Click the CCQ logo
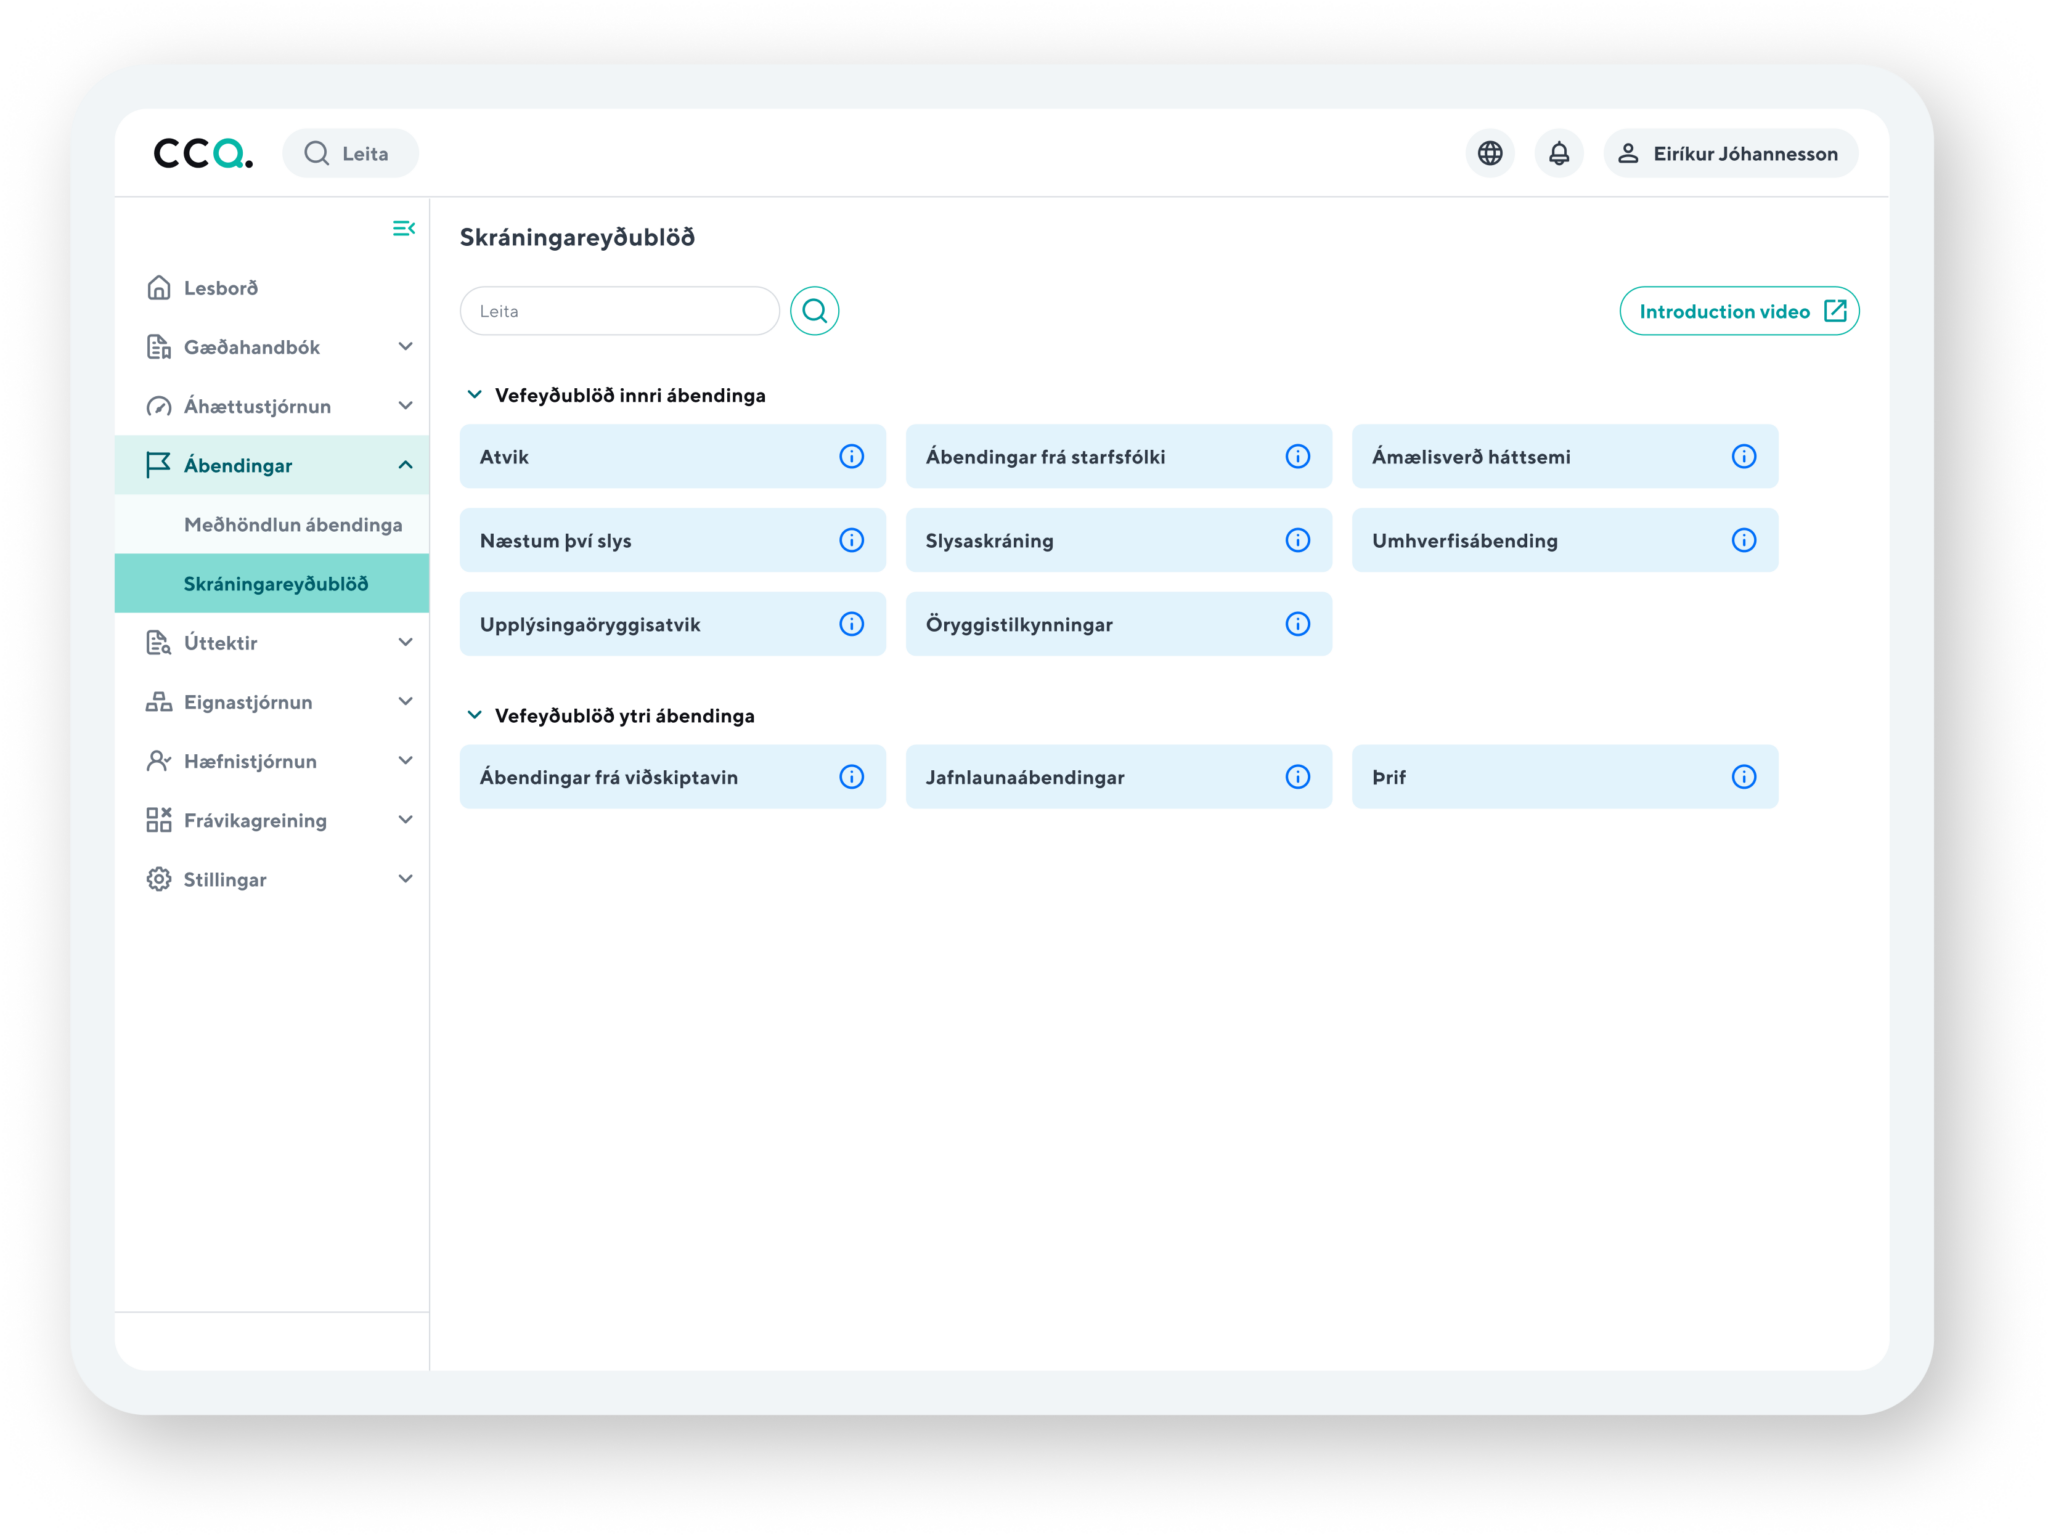The image size is (2048, 1535). [x=203, y=153]
